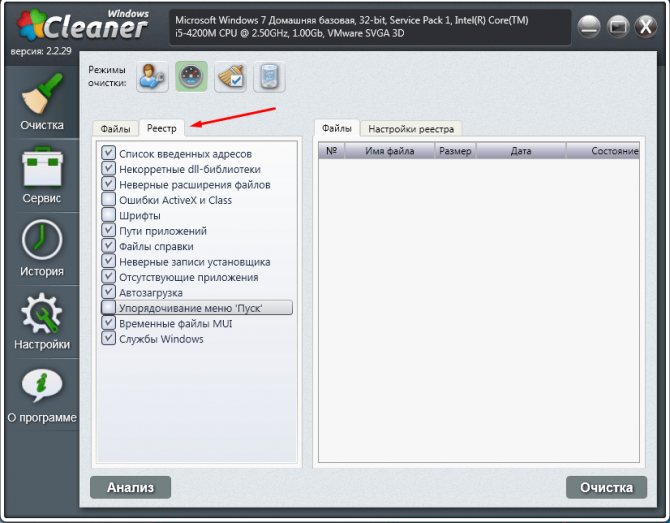
Task: Switch to the results Файлы tab
Action: (337, 128)
